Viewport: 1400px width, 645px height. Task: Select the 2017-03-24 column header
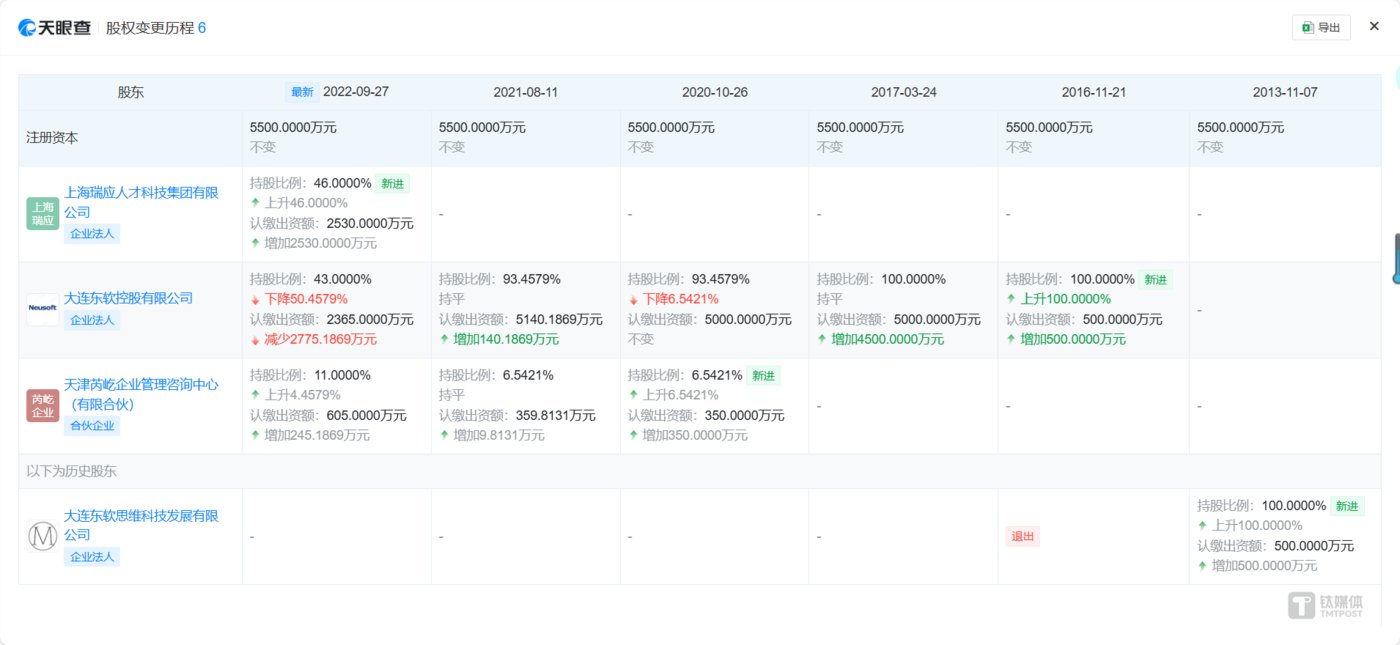click(903, 91)
